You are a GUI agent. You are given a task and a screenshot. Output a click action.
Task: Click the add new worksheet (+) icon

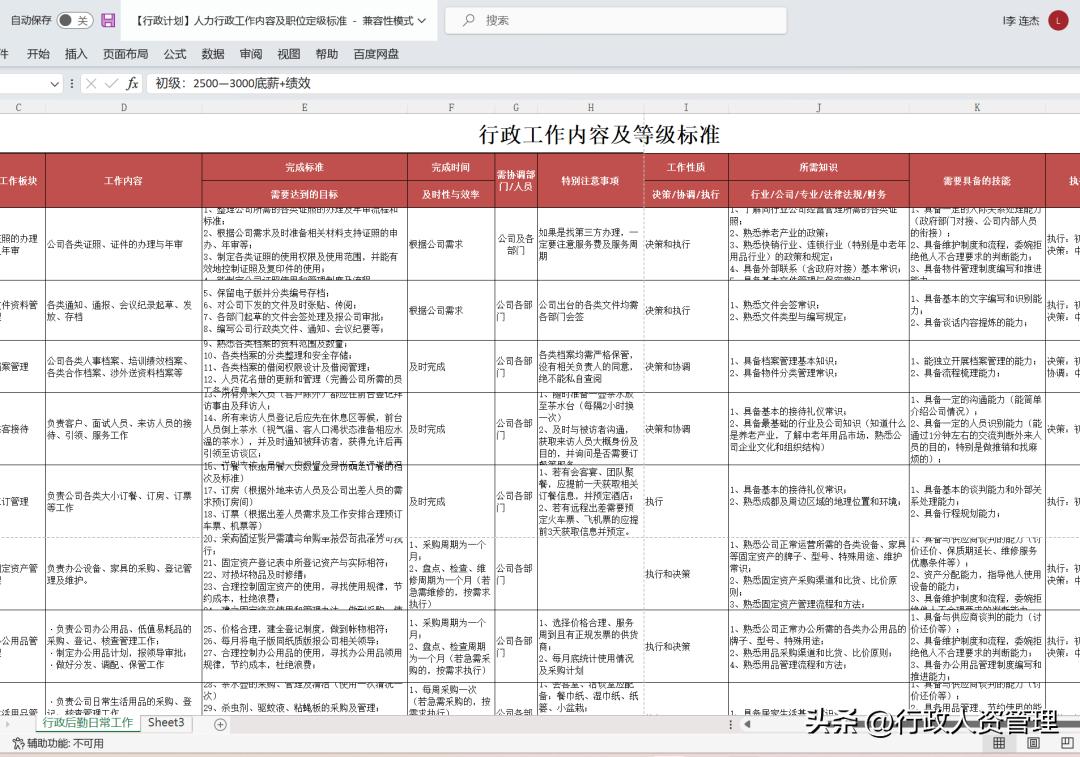(x=219, y=722)
